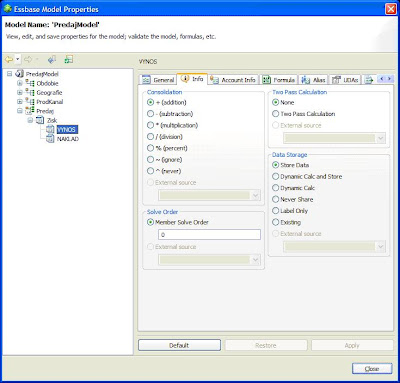Image resolution: width=400 pixels, height=383 pixels.
Task: Click the back navigation arrow icon
Action: coord(9,60)
